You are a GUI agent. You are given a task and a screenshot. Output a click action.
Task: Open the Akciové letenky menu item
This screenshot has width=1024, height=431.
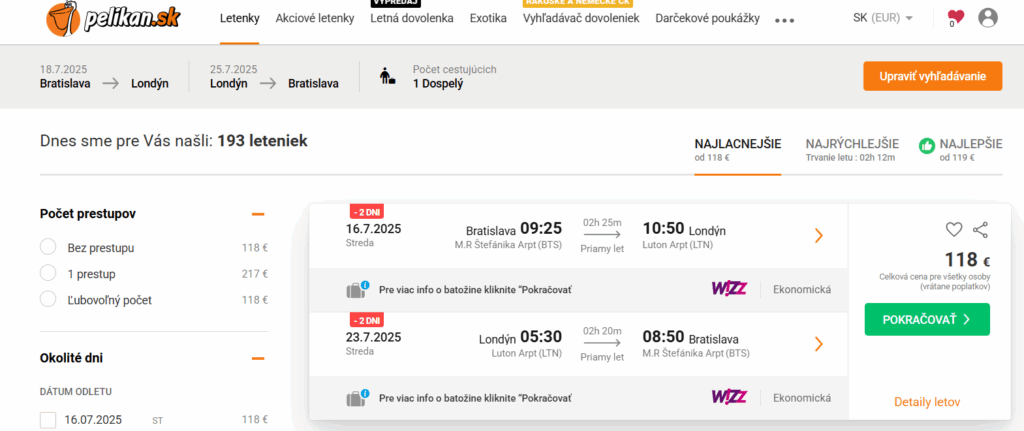(x=315, y=18)
